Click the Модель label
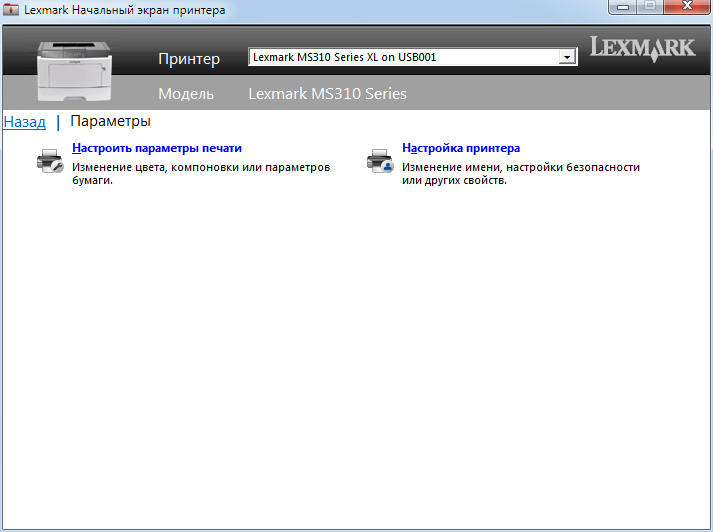 click(x=186, y=94)
